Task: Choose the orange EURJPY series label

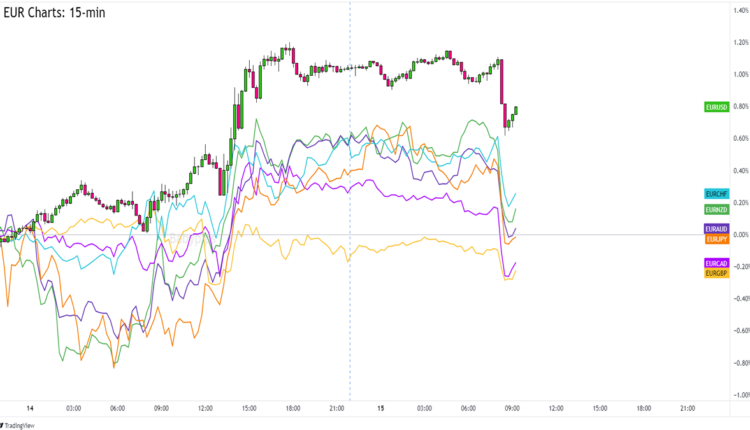Action: (x=716, y=239)
